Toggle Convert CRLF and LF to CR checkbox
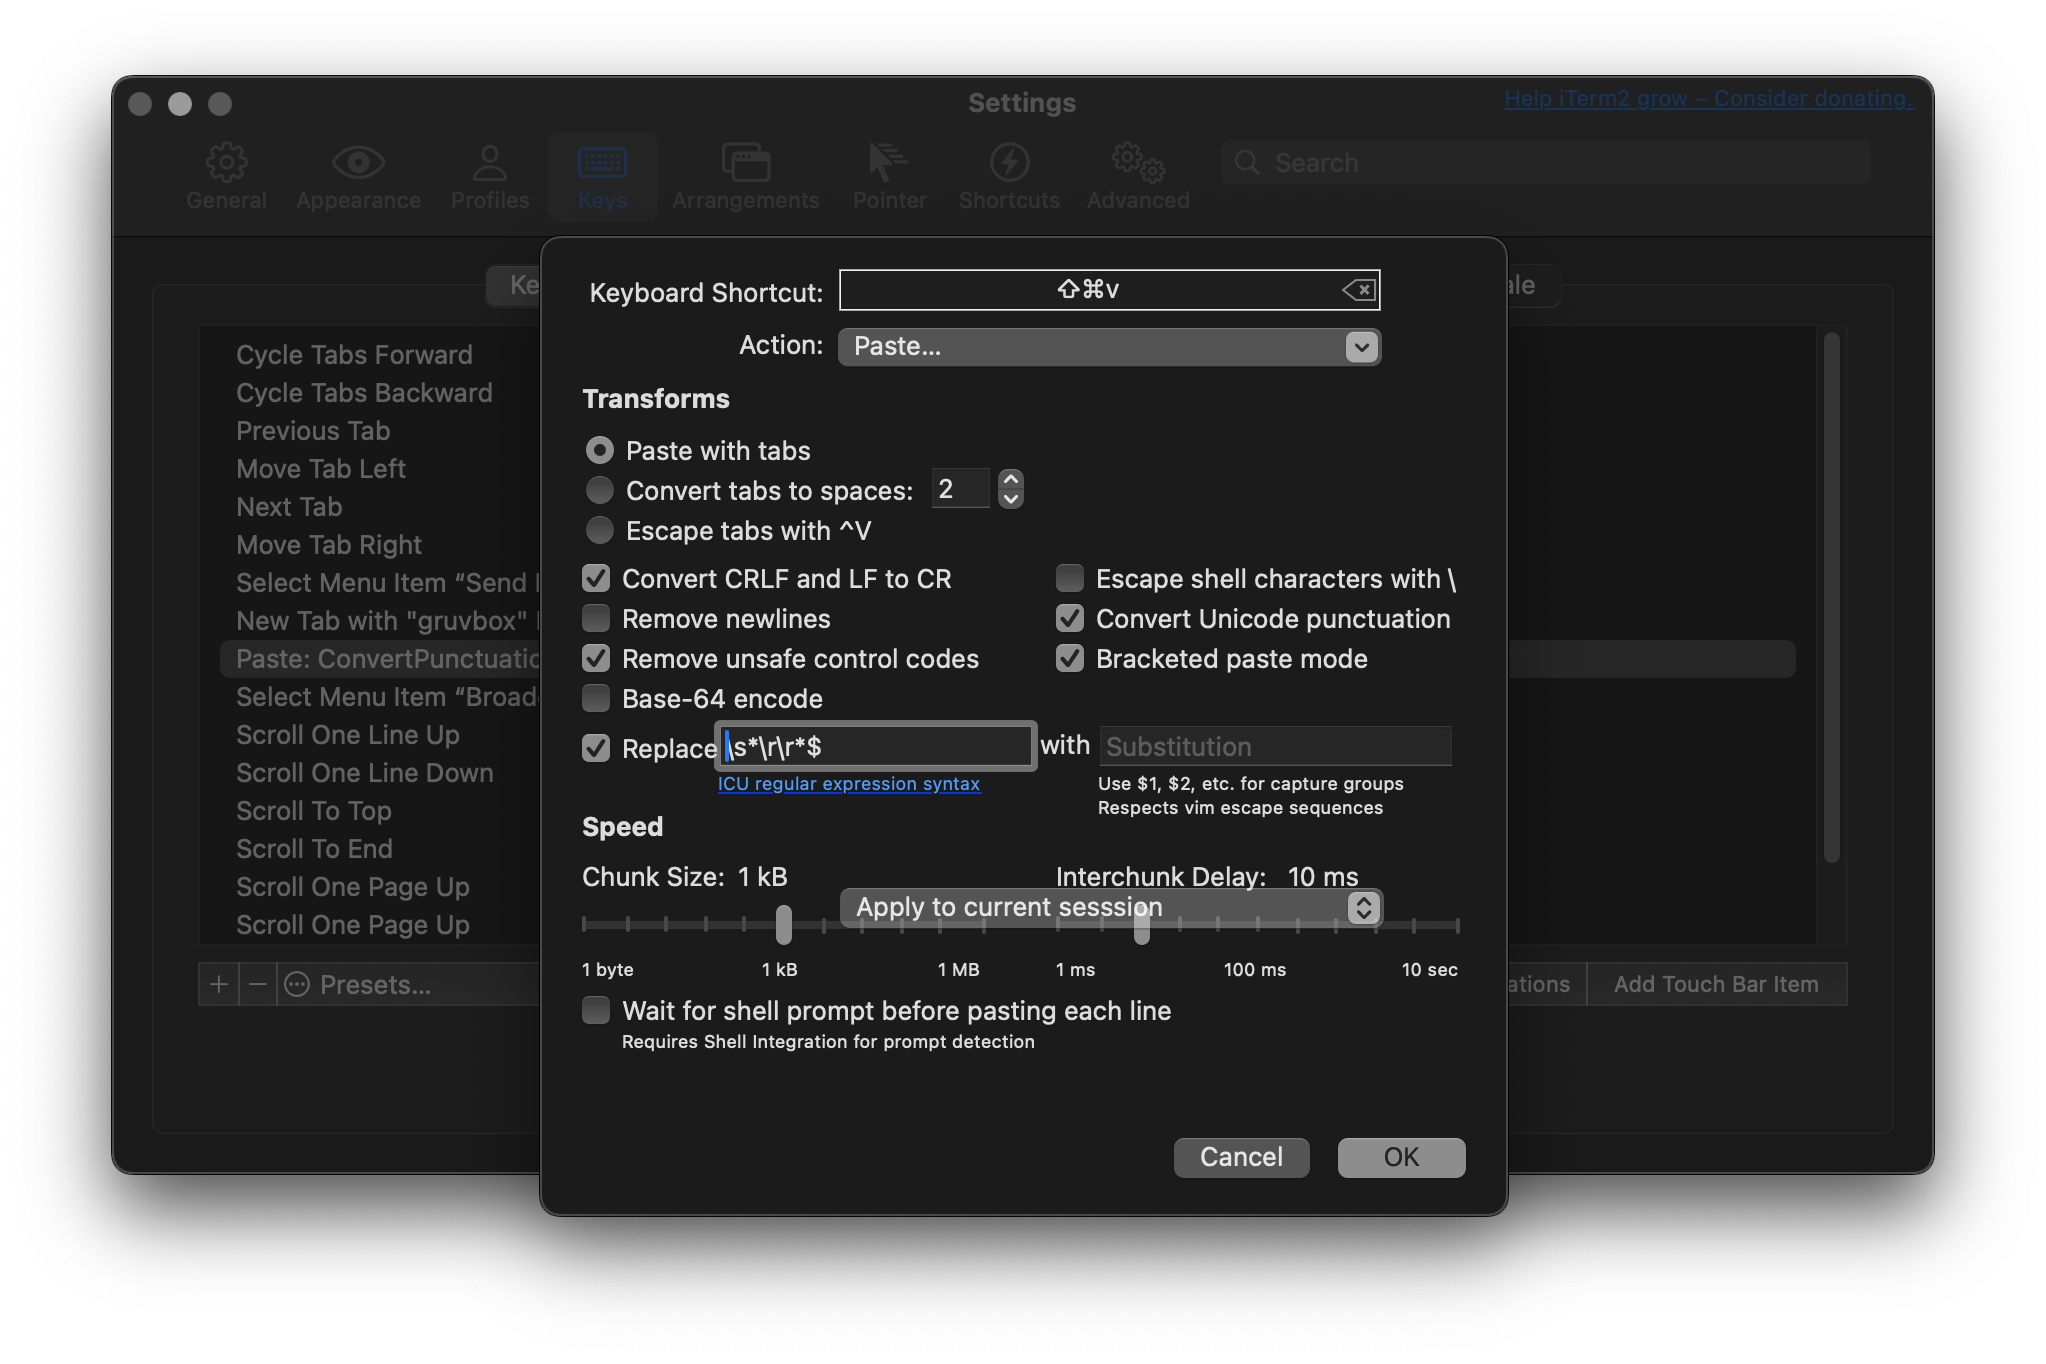The image size is (2046, 1364). (x=598, y=577)
